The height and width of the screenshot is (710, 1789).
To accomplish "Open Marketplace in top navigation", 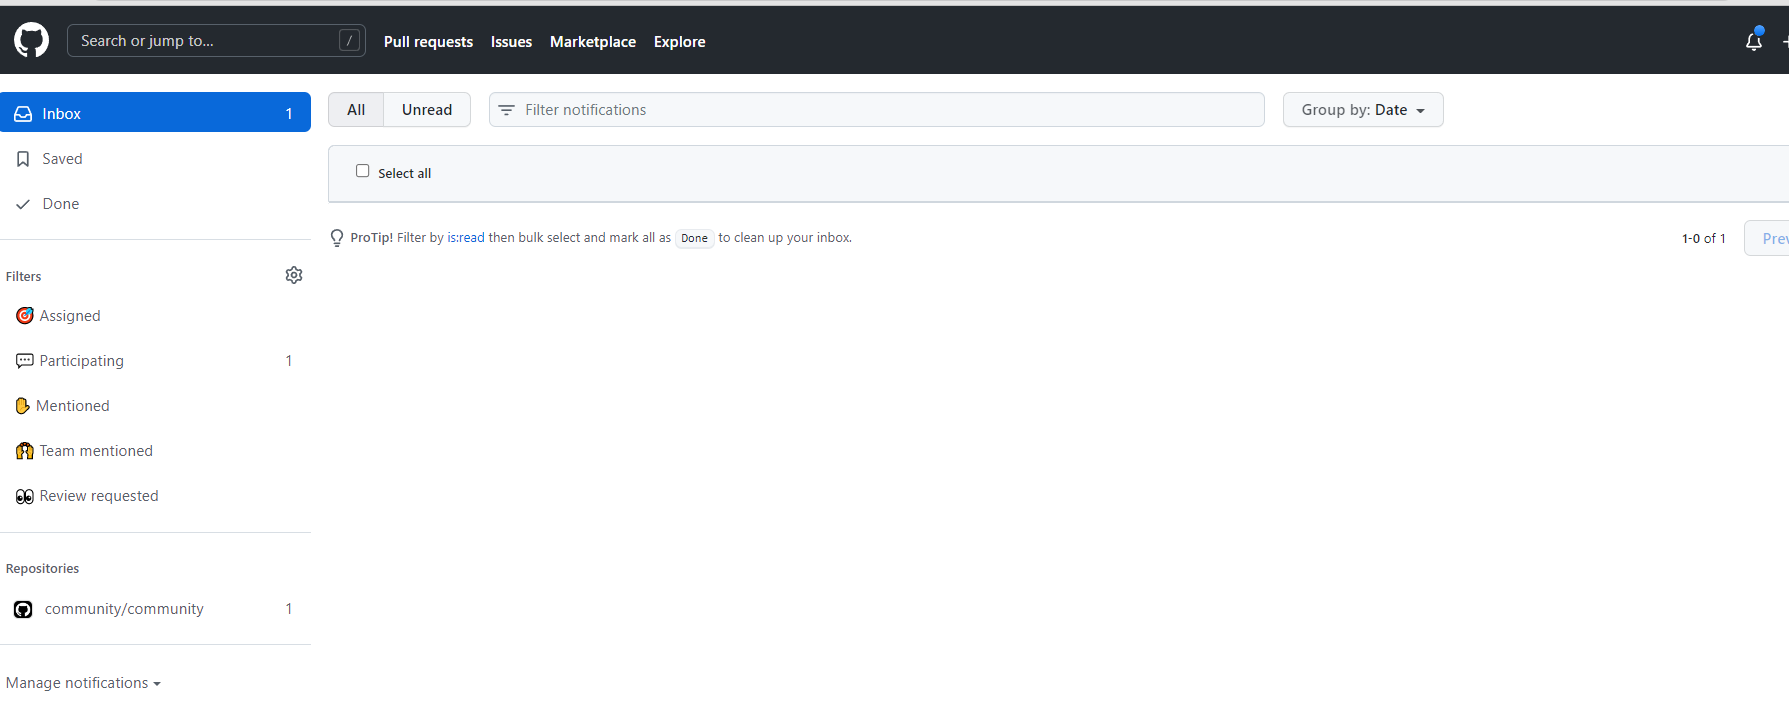I will coord(593,41).
